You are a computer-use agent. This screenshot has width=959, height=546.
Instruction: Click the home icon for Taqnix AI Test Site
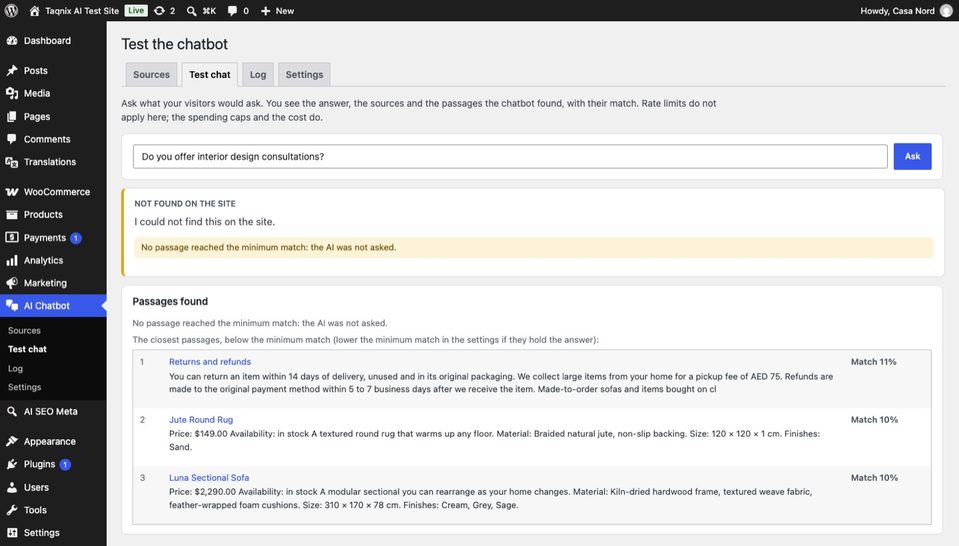[34, 10]
